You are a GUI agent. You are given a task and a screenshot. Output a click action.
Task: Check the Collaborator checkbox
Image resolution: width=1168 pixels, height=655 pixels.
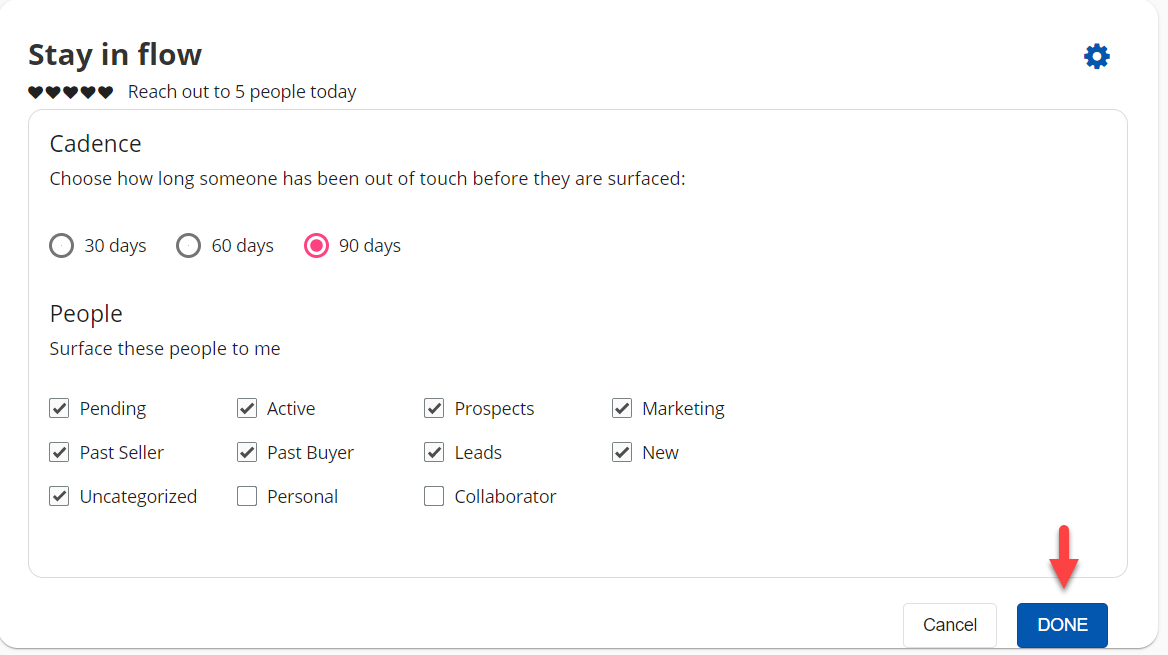[434, 497]
